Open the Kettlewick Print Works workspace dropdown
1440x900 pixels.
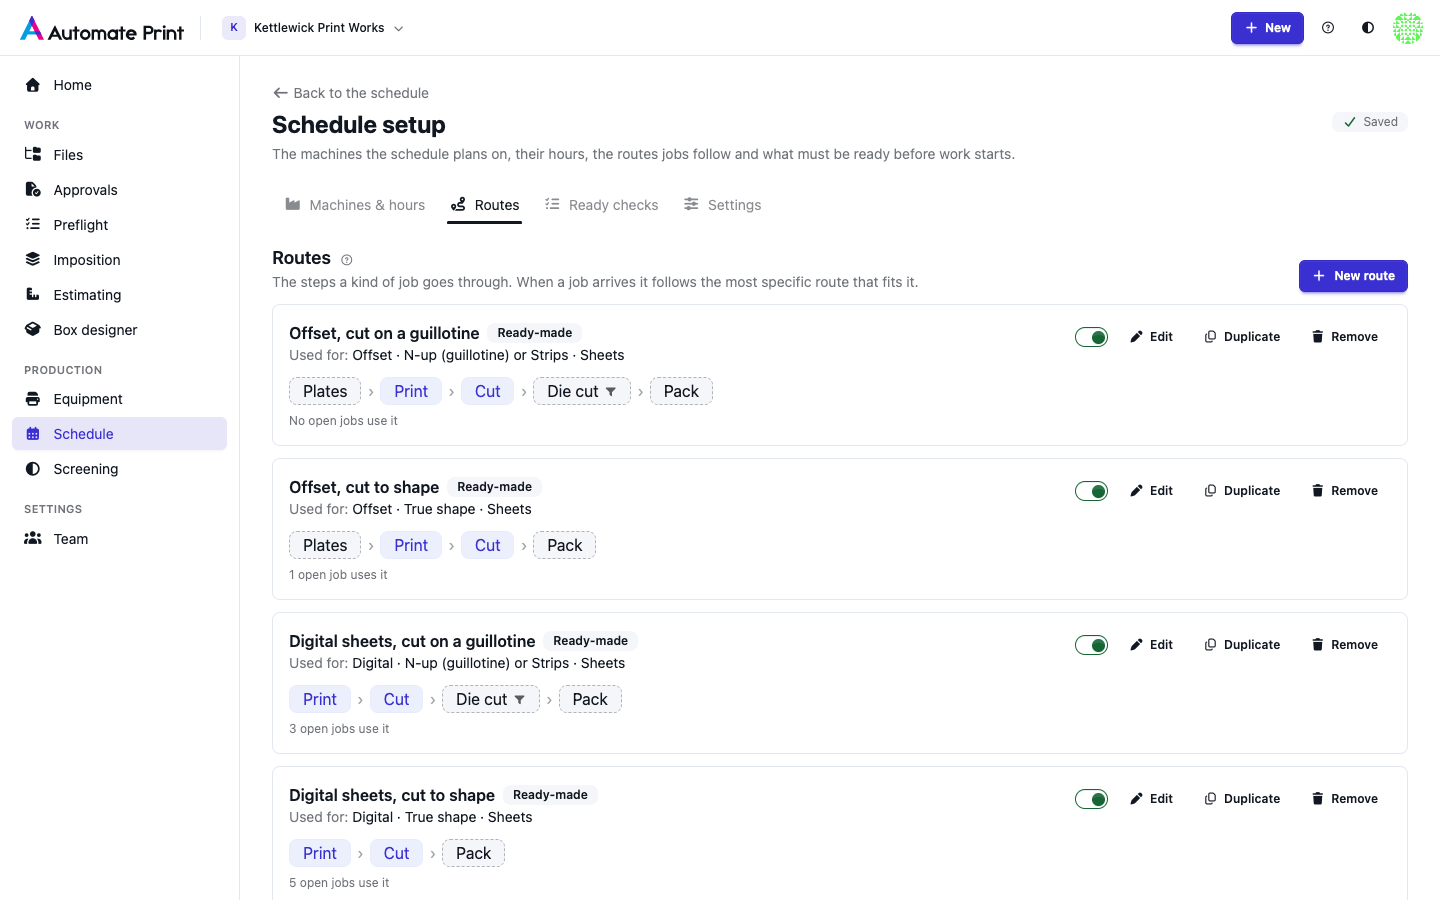click(314, 28)
